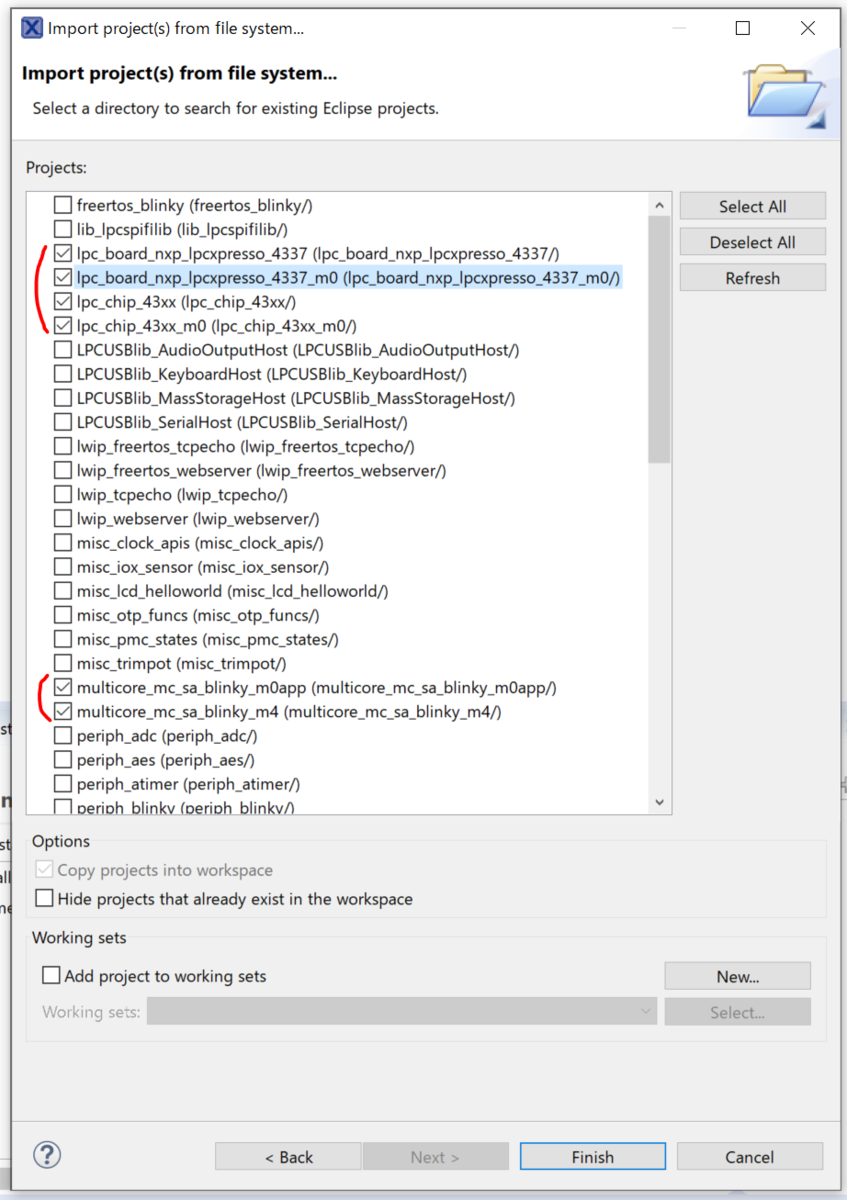The image size is (847, 1200).
Task: Check lwip_freertos_tcpecho checkbox
Action: [63, 446]
